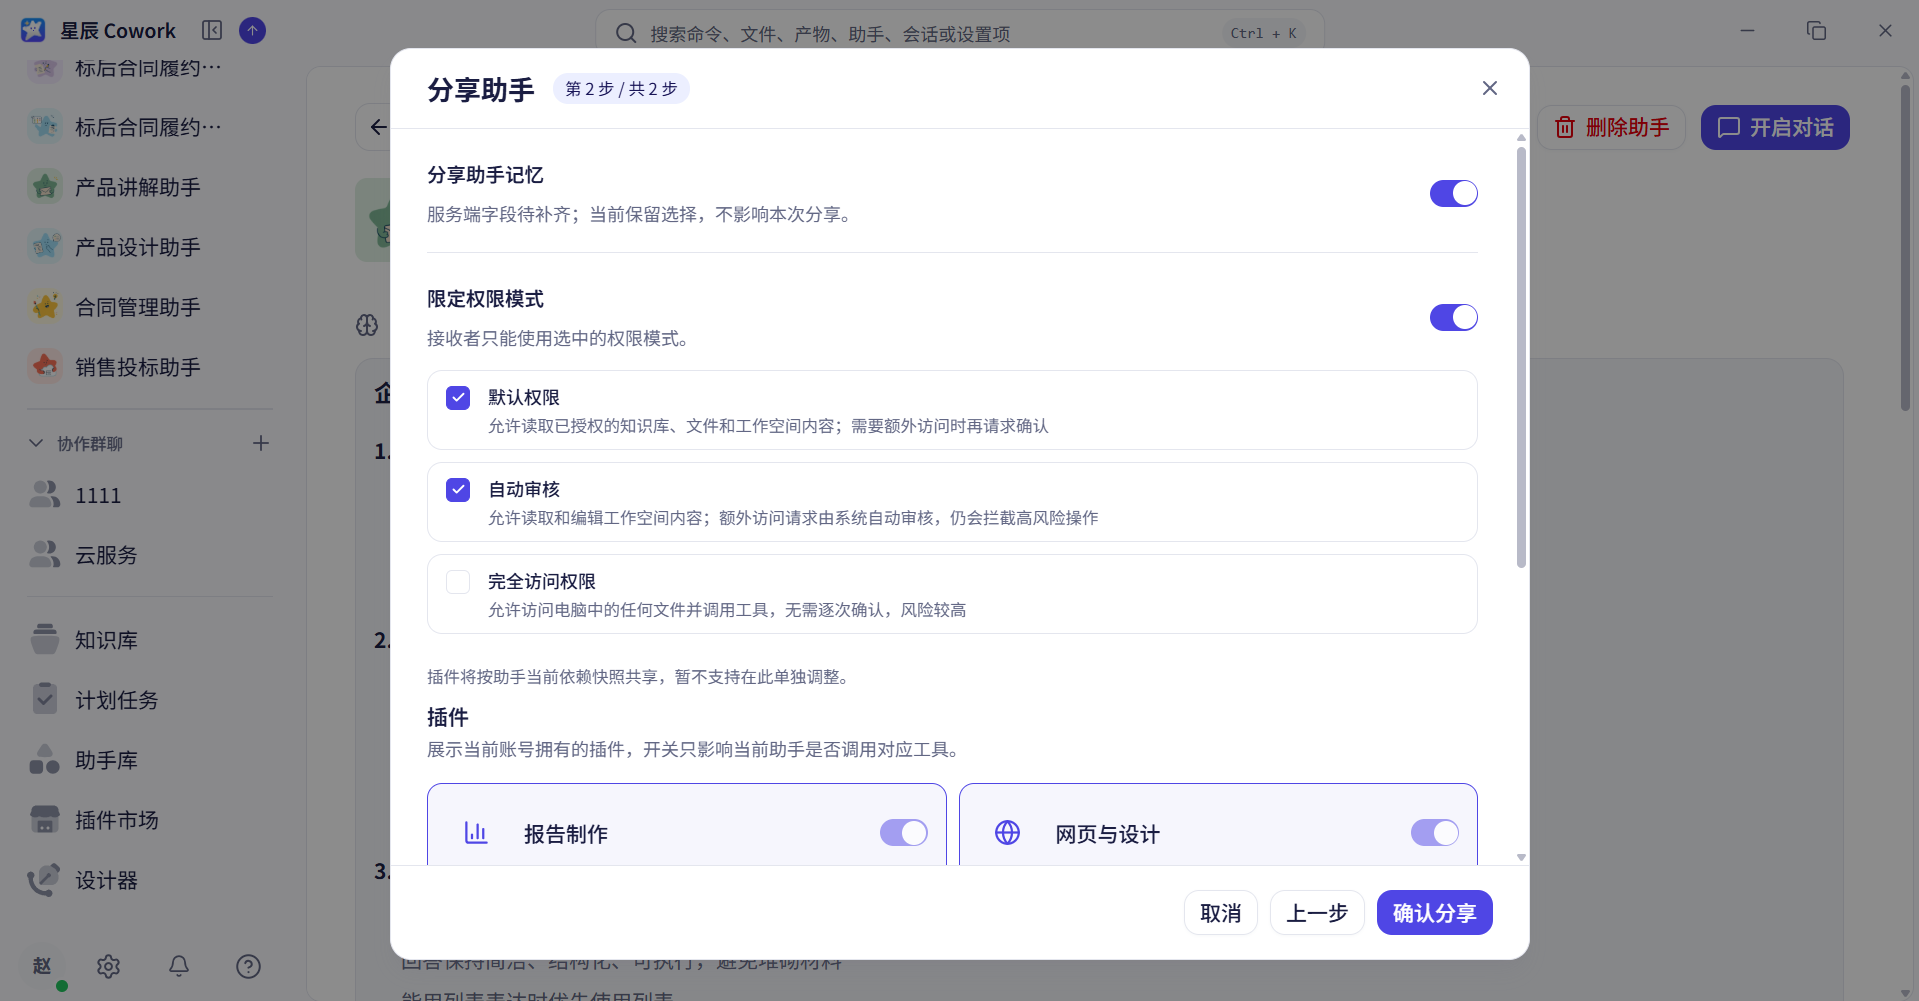Click the dialog's vertical scrollbar

pyautogui.click(x=1521, y=358)
